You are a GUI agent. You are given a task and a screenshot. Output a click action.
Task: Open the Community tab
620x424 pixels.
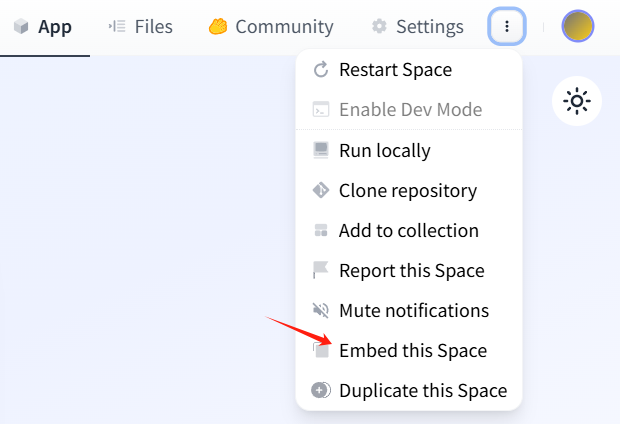coord(271,27)
